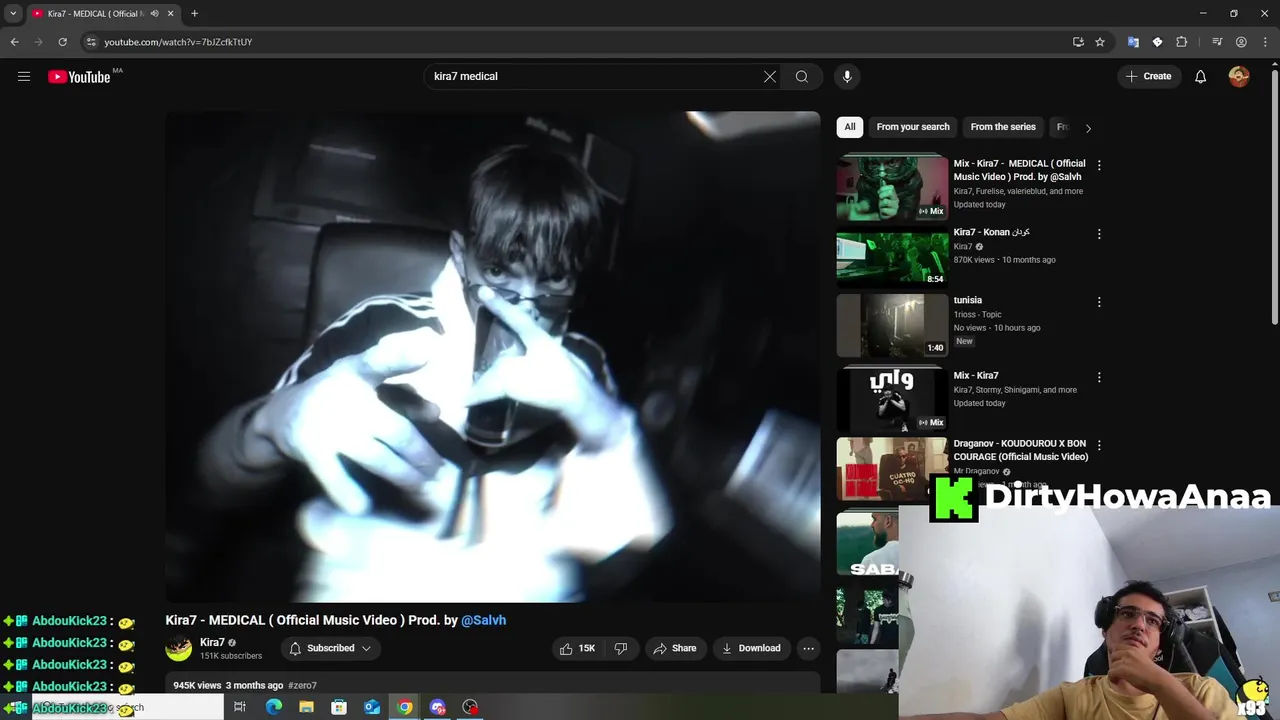The height and width of the screenshot is (720, 1280).
Task: Open the @Salvh link in the title
Action: click(x=483, y=620)
